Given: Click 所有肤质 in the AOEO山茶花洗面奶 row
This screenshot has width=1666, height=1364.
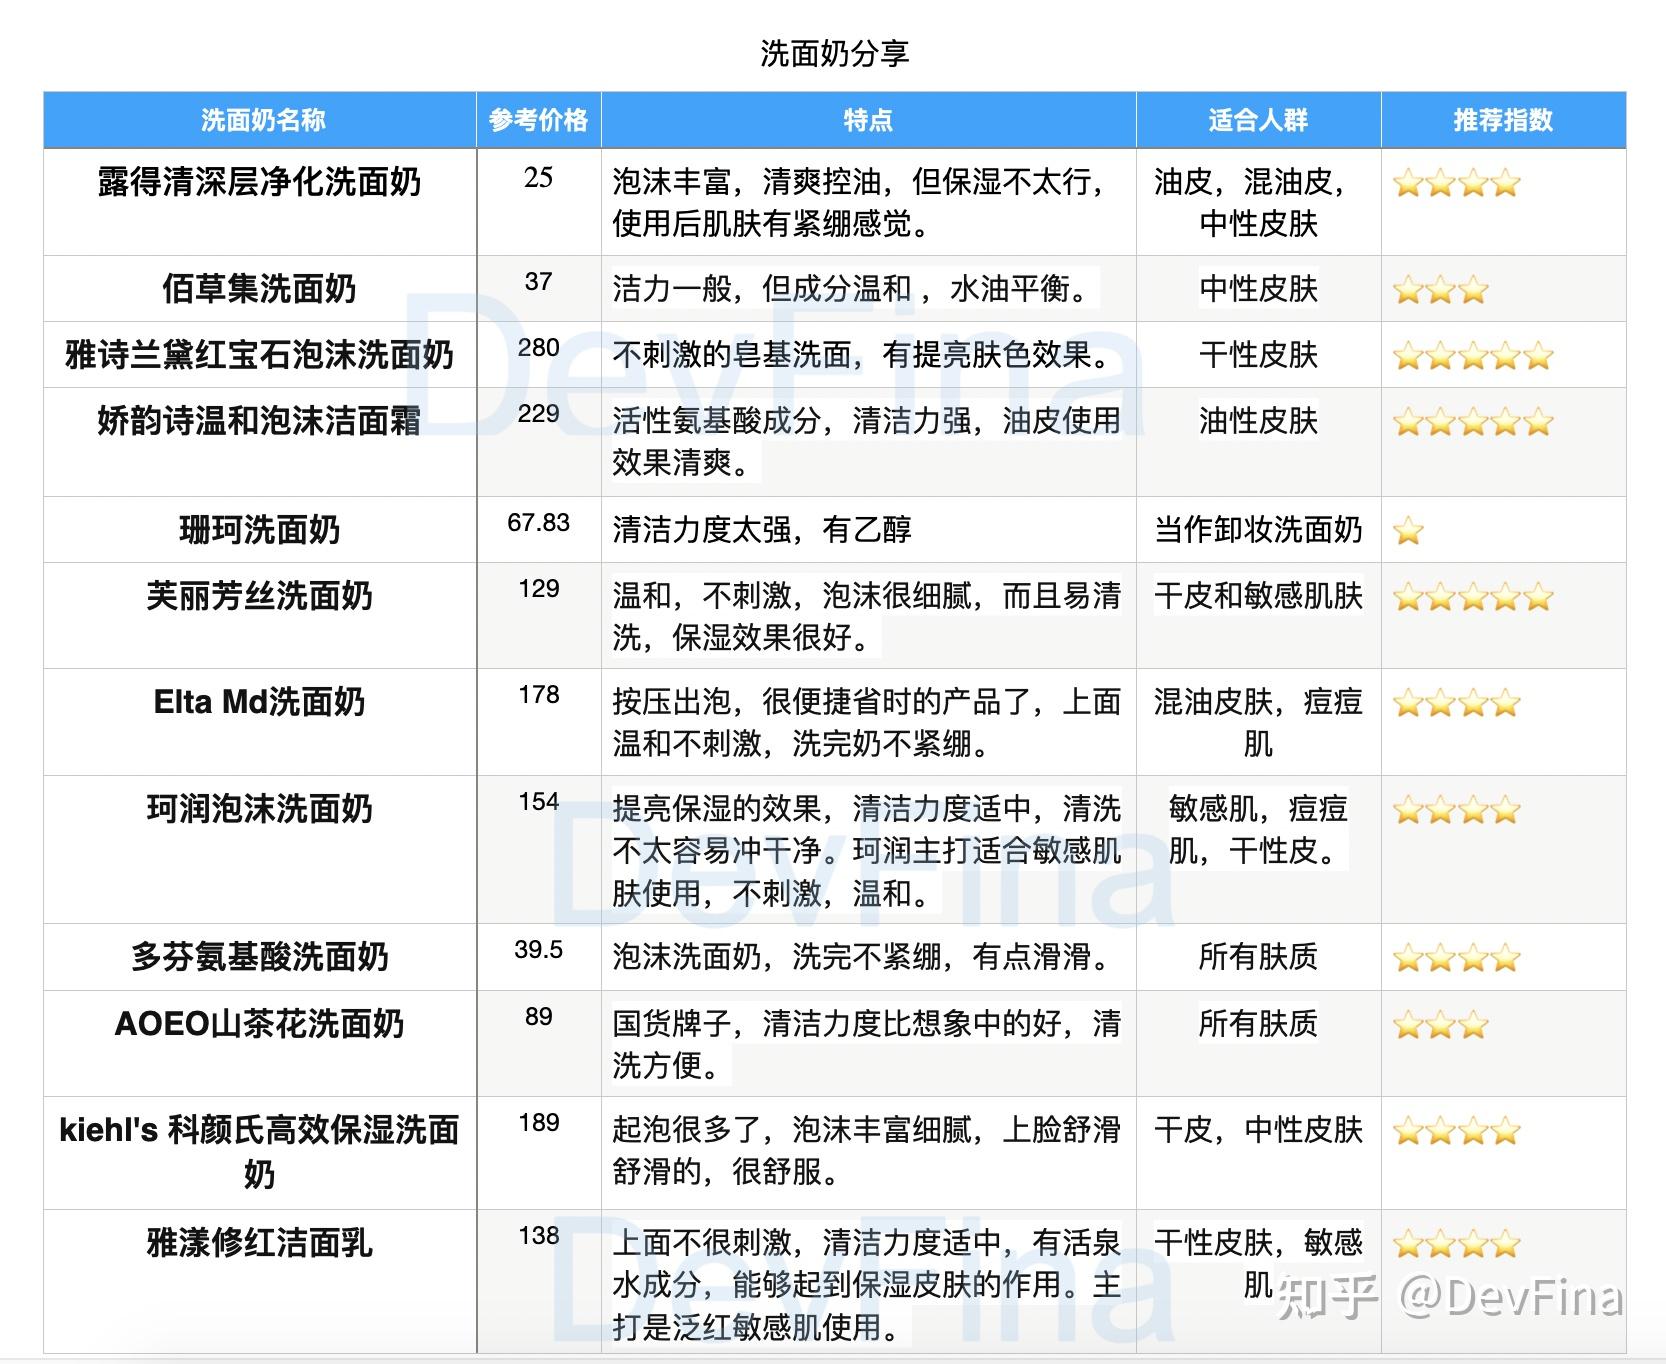Looking at the screenshot, I should pyautogui.click(x=1258, y=1024).
